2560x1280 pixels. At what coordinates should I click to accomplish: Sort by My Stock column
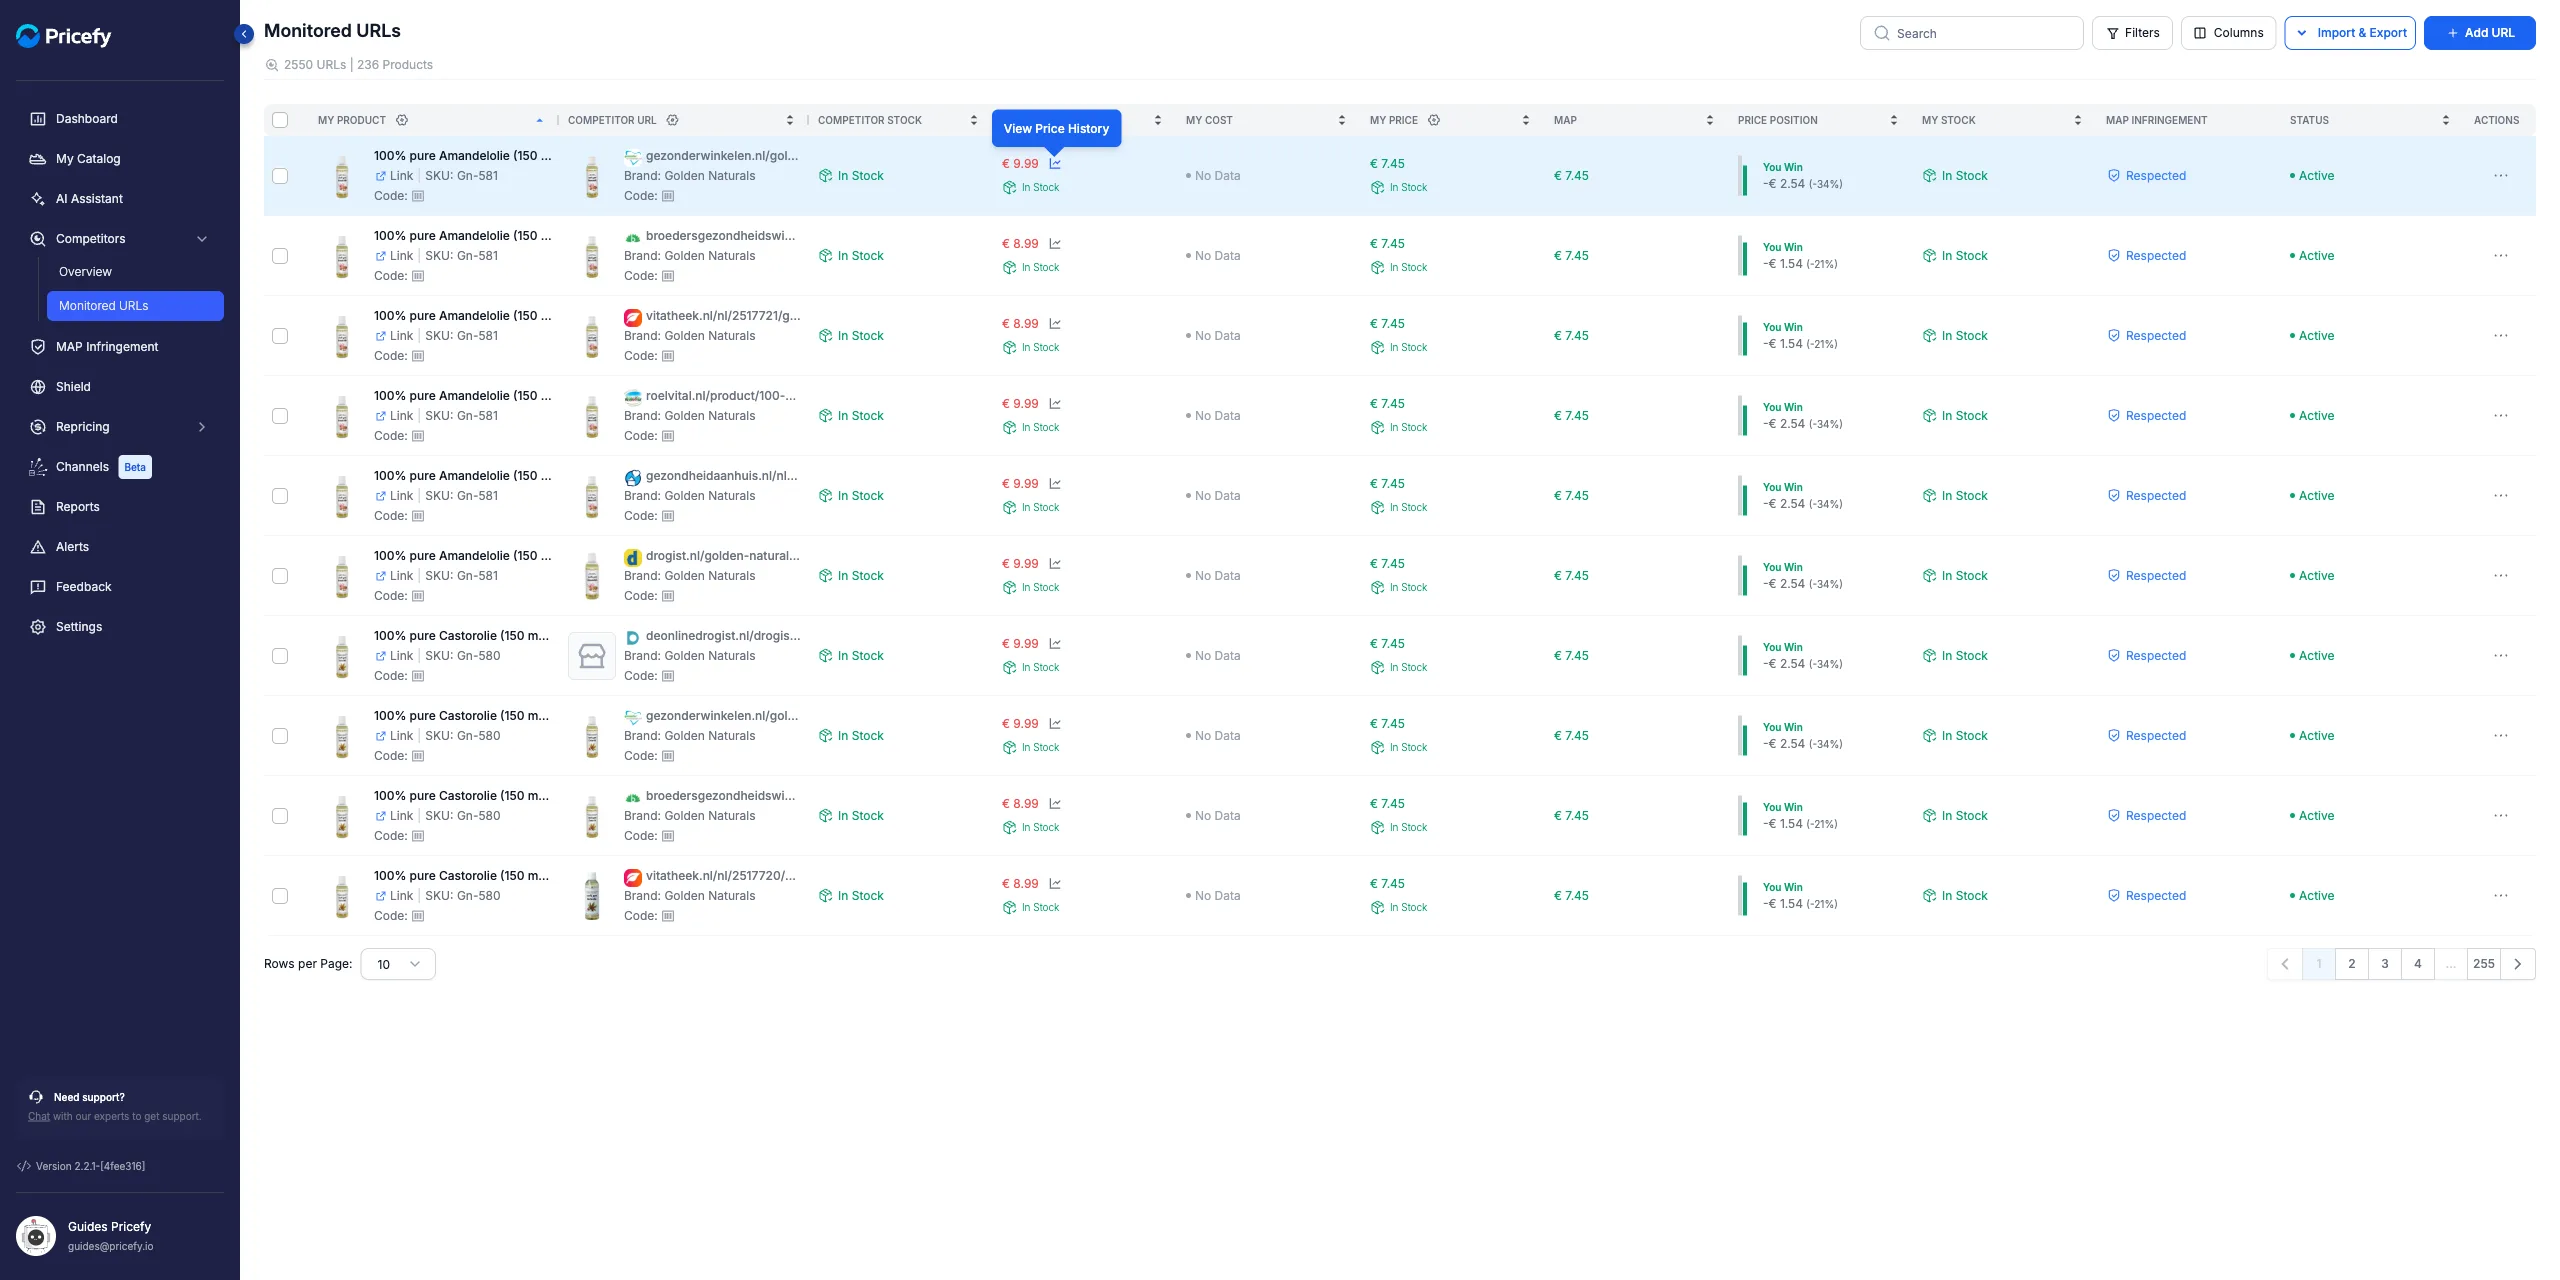pos(2078,120)
